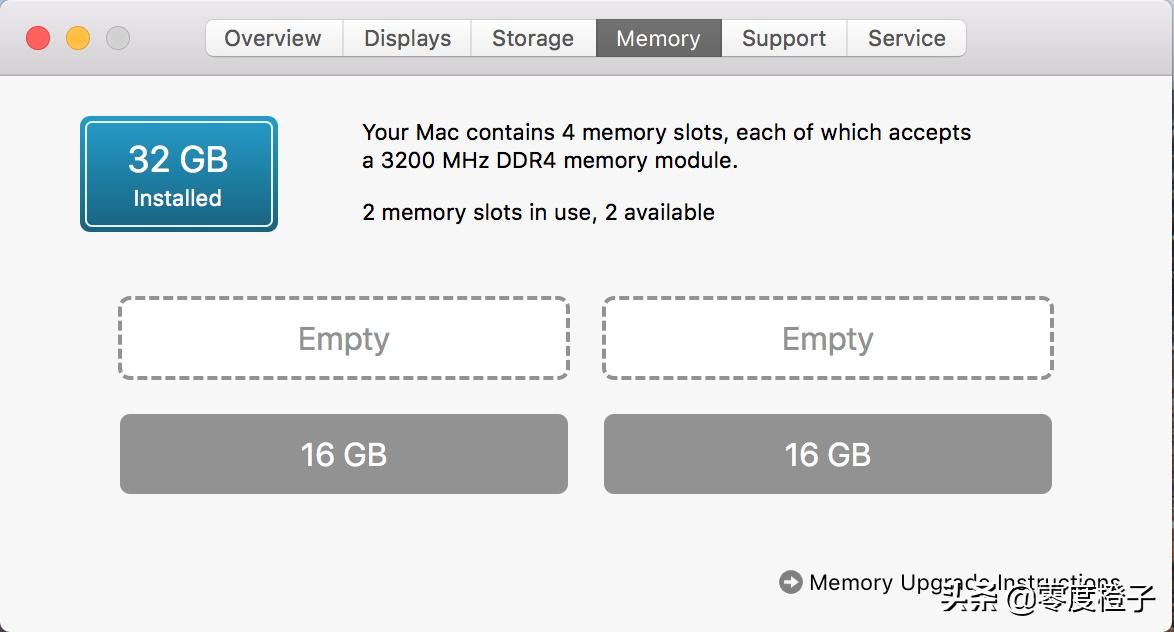Click the second Empty memory slot
This screenshot has width=1174, height=632.
tap(827, 339)
